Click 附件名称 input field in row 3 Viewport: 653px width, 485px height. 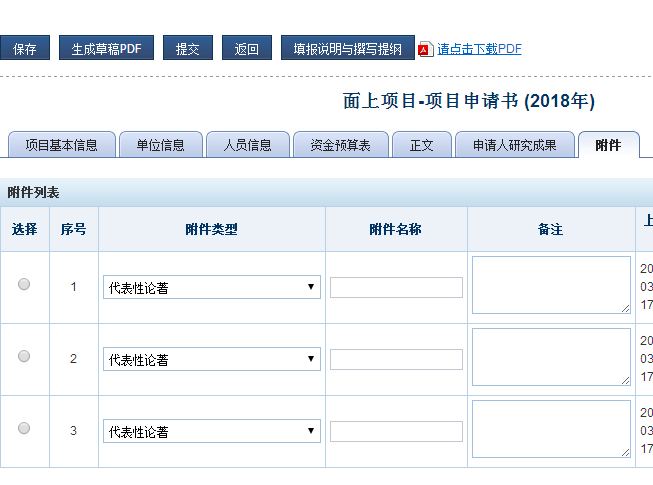click(396, 431)
